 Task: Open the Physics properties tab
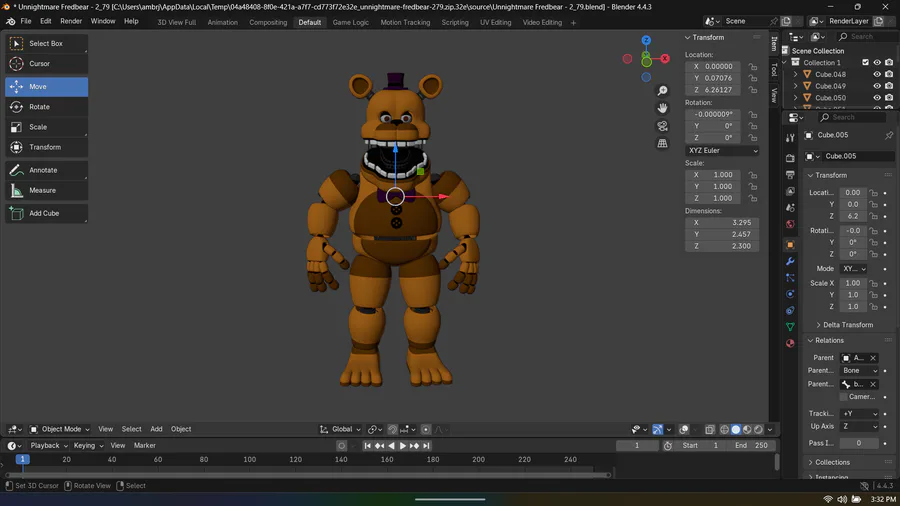[790, 294]
